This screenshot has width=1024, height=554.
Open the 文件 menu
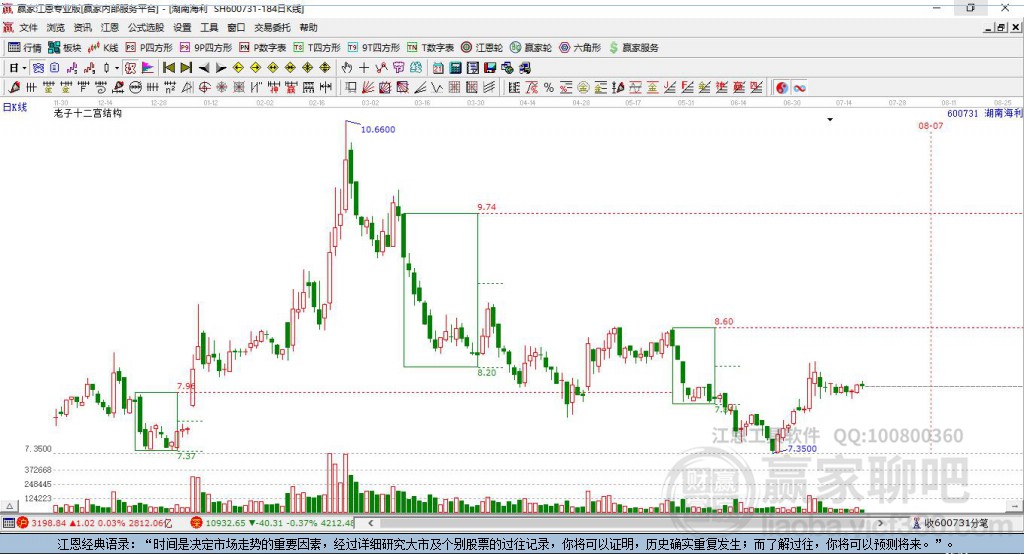pyautogui.click(x=28, y=27)
